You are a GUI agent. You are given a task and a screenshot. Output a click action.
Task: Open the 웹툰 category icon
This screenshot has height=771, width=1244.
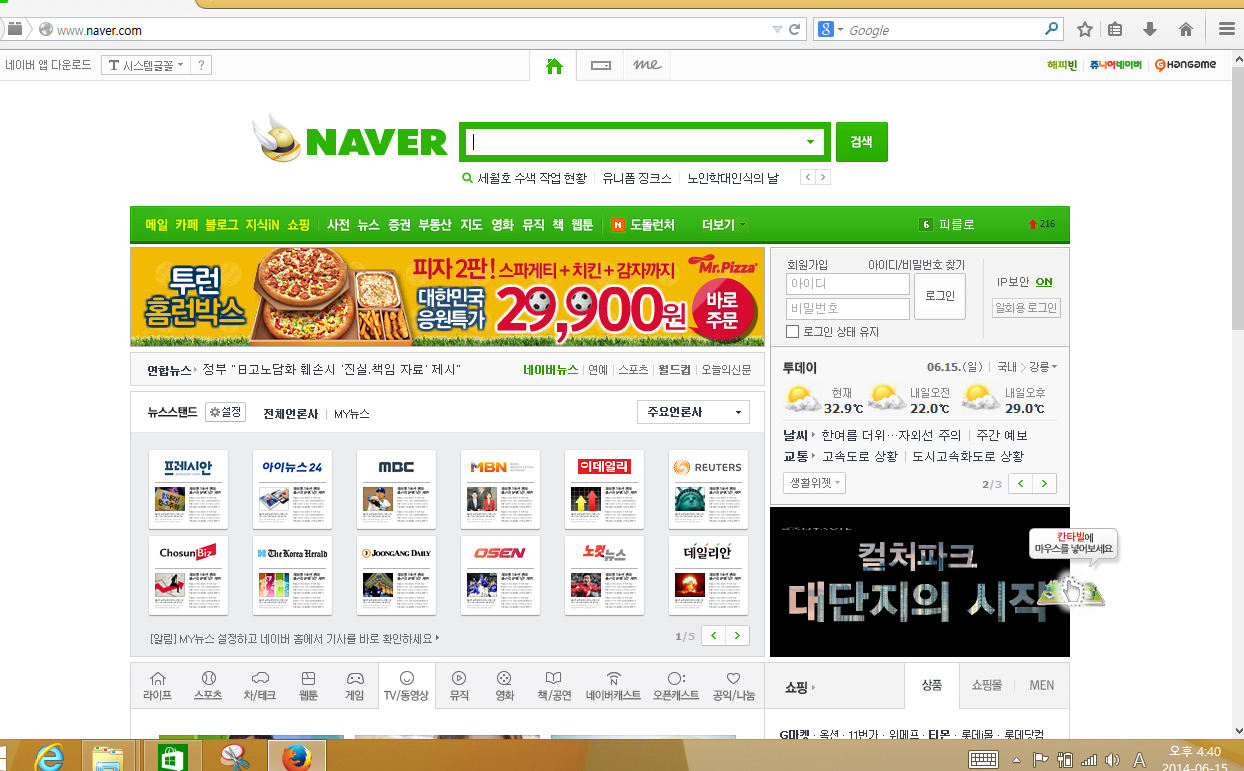coord(308,686)
